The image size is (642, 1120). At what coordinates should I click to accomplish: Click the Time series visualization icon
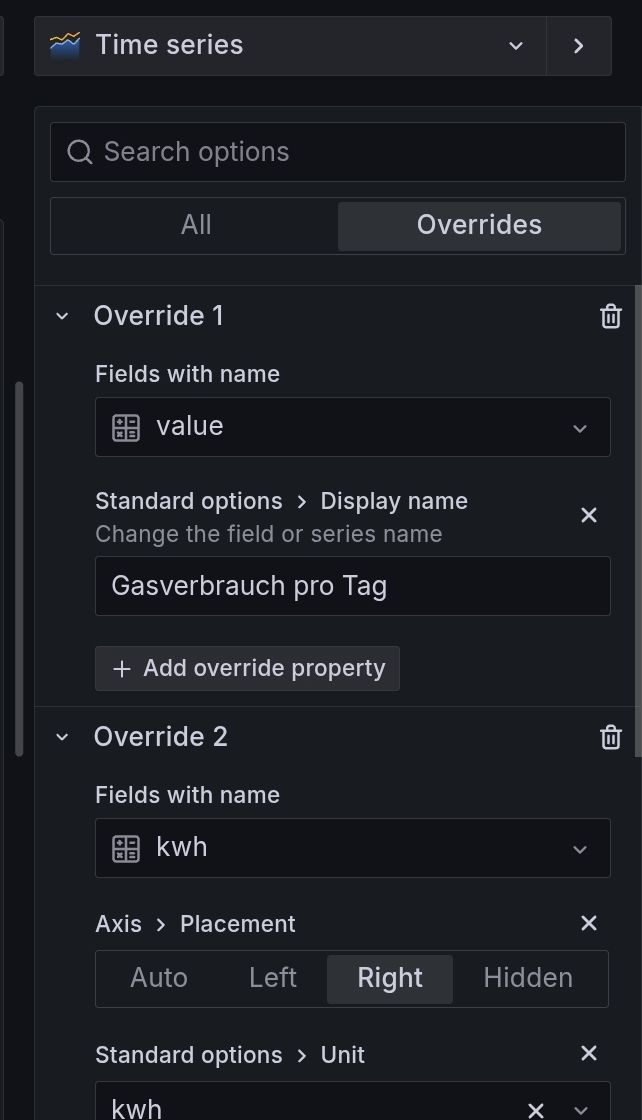[65, 45]
